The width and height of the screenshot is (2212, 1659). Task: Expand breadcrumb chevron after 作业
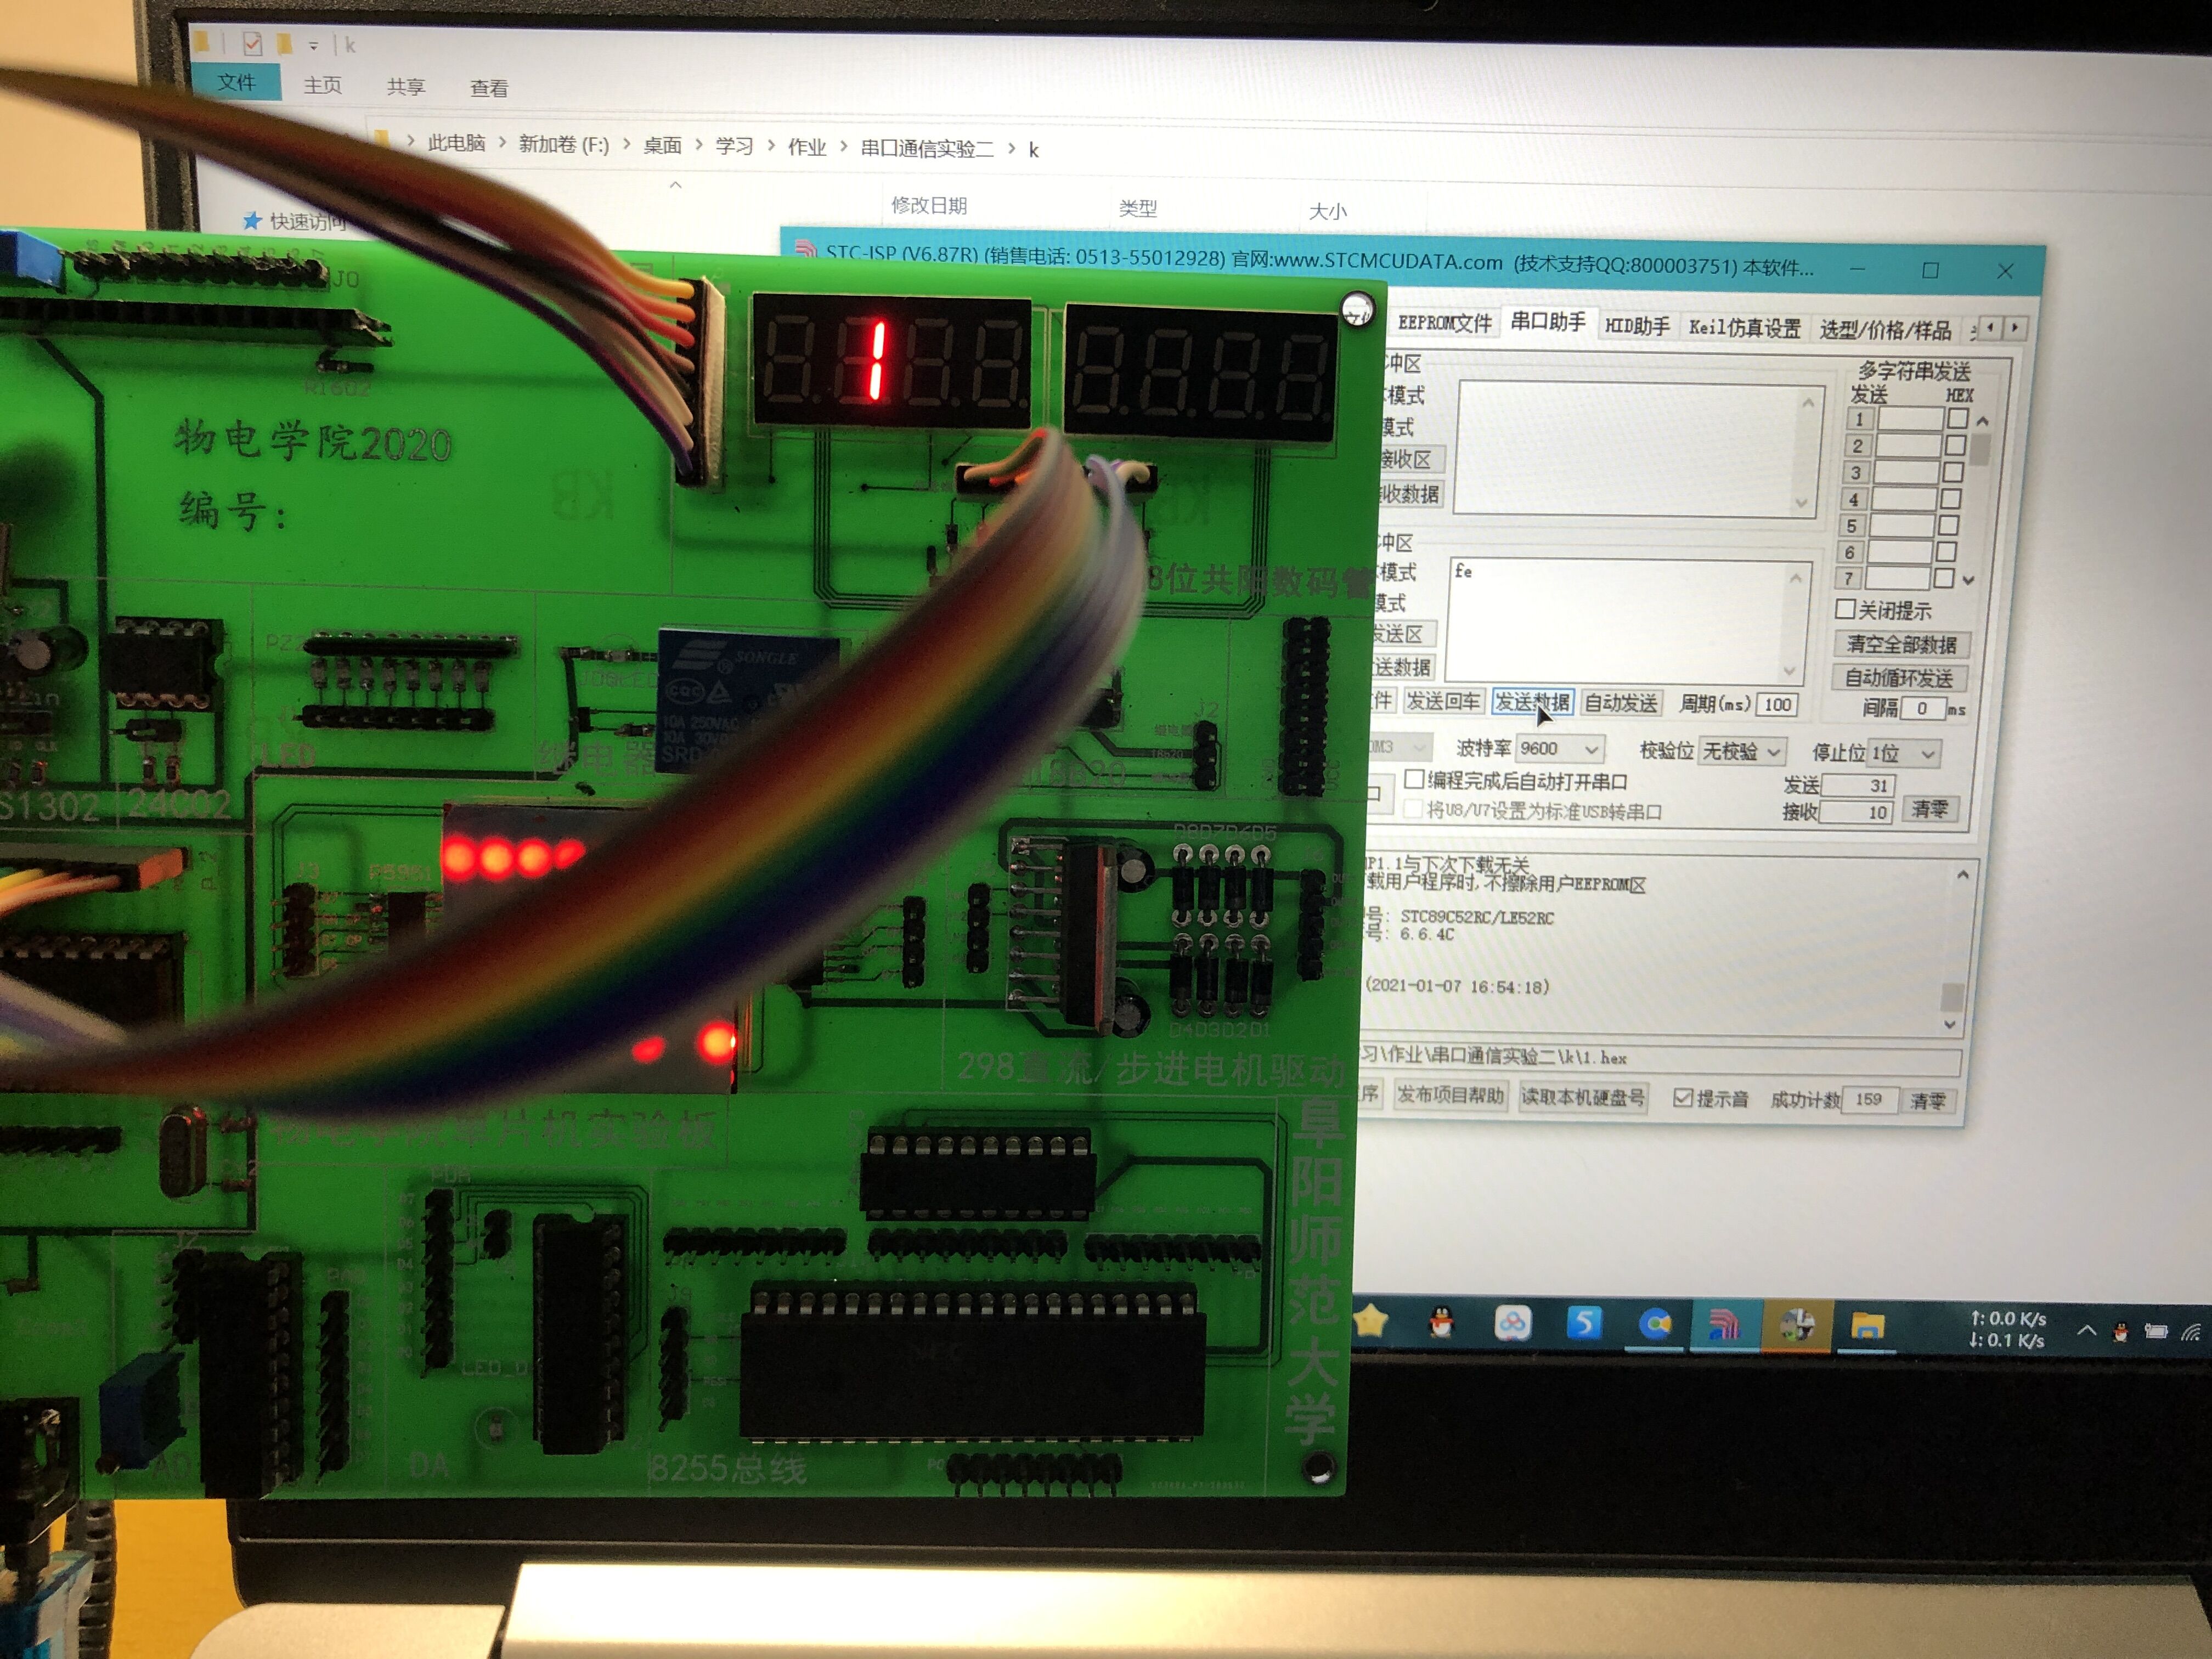click(843, 147)
